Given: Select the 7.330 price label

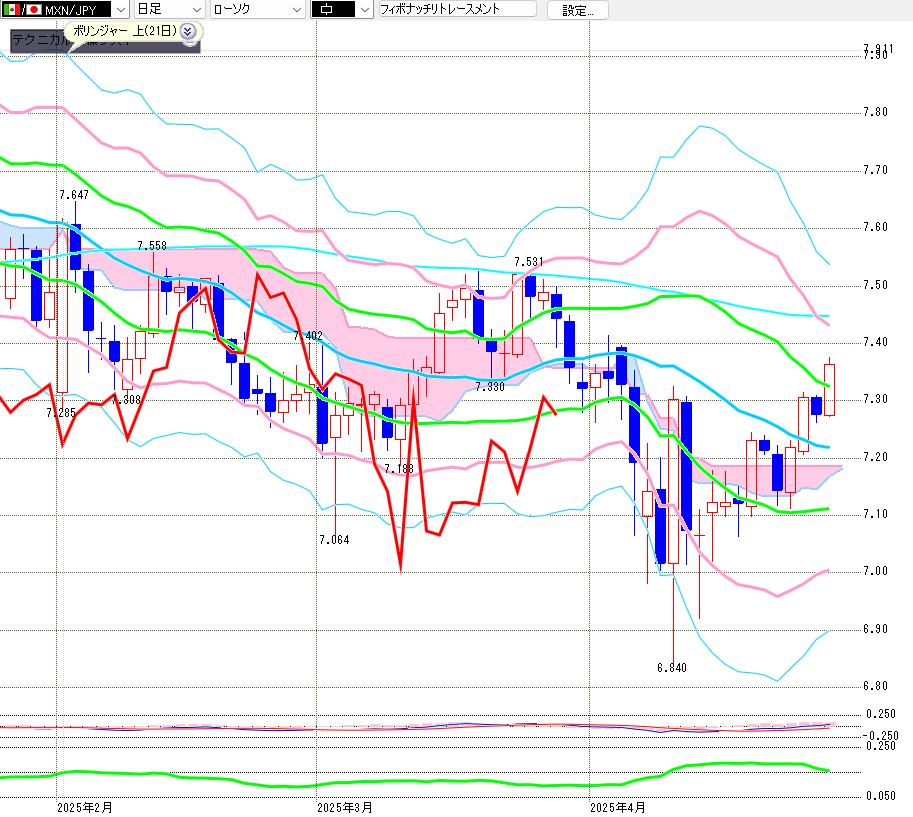Looking at the screenshot, I should [490, 387].
